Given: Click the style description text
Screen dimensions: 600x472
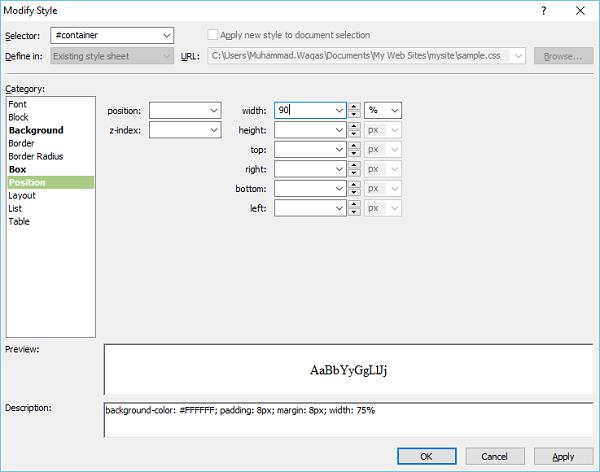Looking at the screenshot, I should click(x=240, y=410).
